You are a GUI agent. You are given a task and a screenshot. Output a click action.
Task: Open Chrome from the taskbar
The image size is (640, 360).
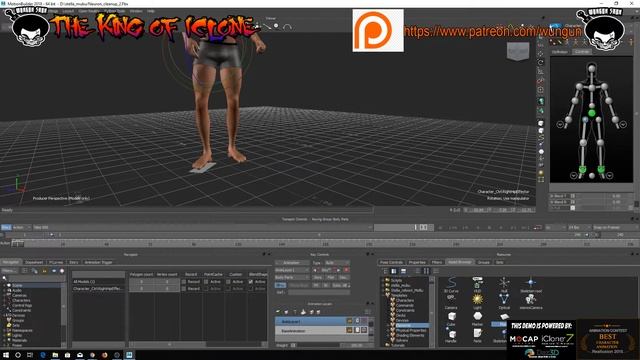coord(92,355)
